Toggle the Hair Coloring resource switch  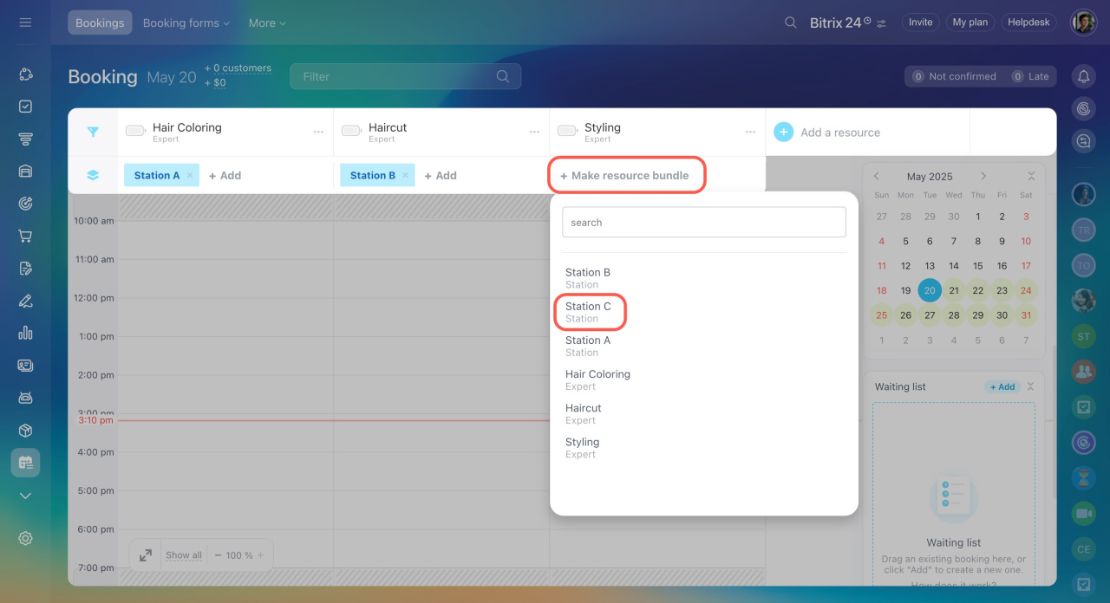click(x=135, y=130)
